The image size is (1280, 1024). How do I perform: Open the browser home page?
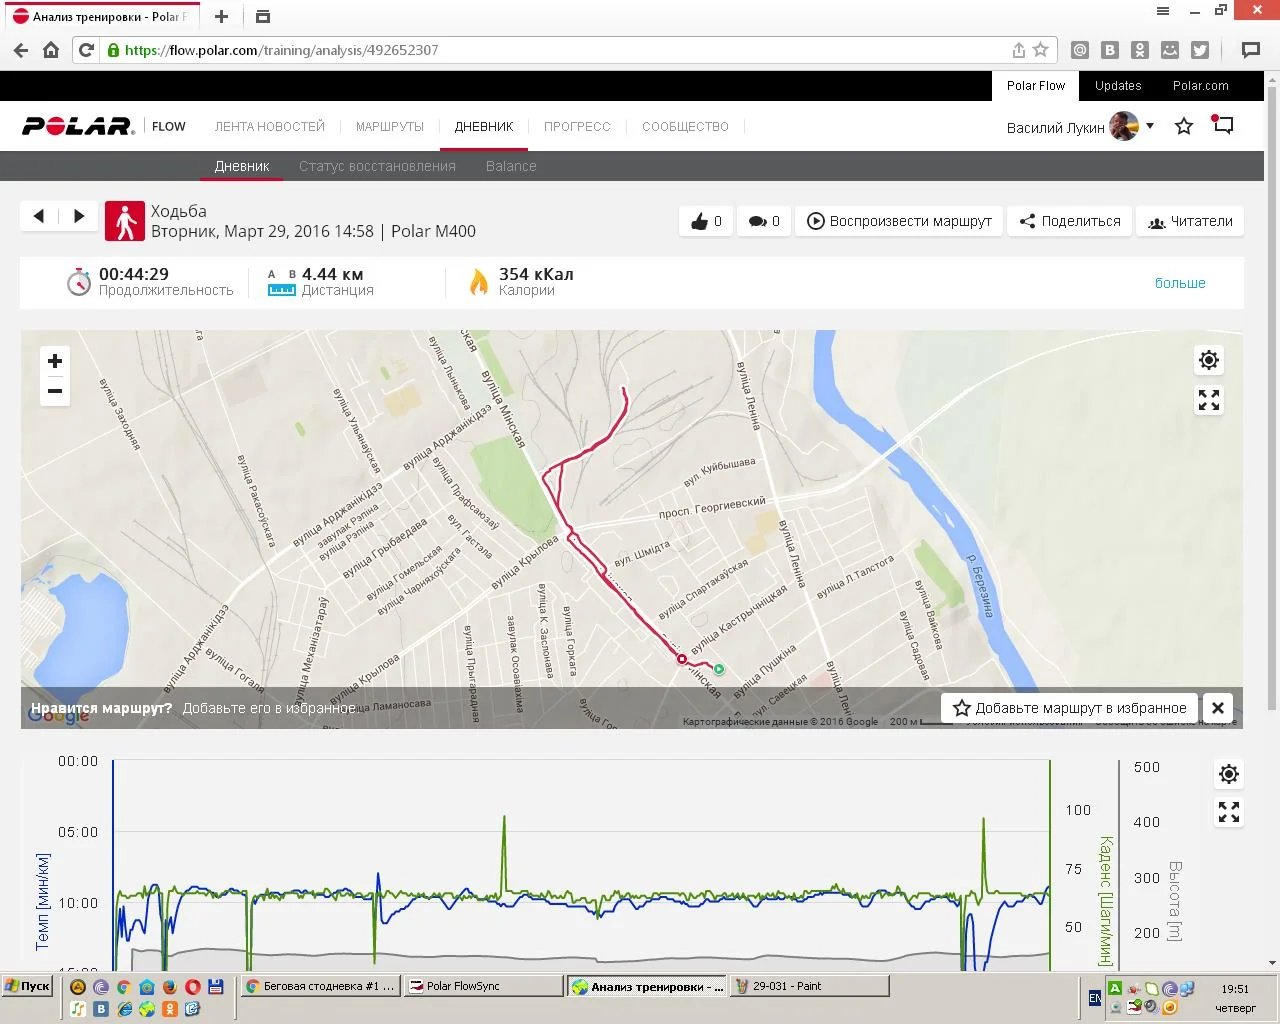click(51, 50)
